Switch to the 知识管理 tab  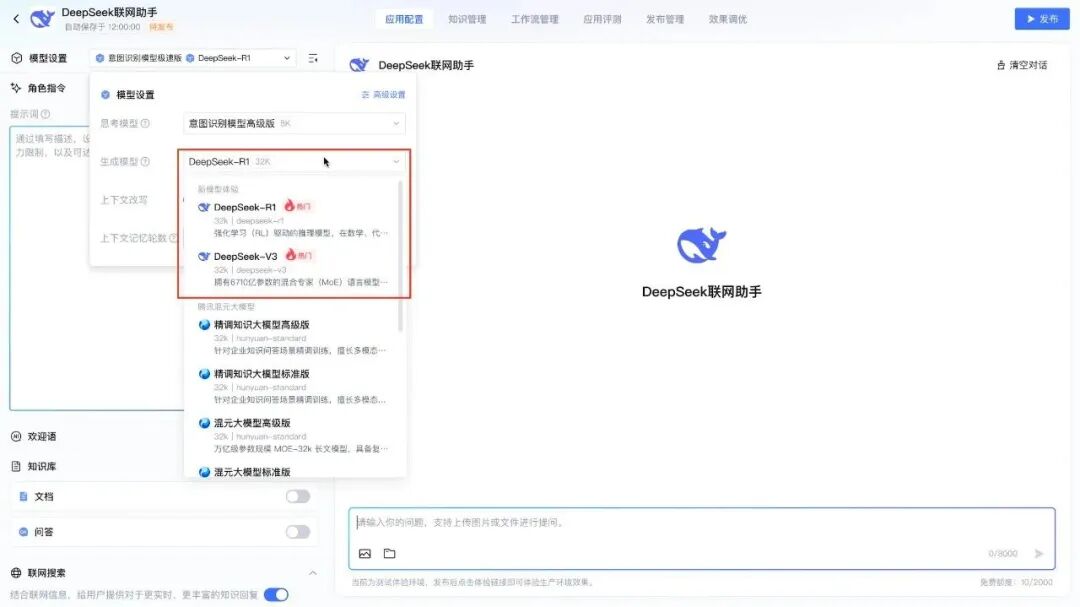467,19
